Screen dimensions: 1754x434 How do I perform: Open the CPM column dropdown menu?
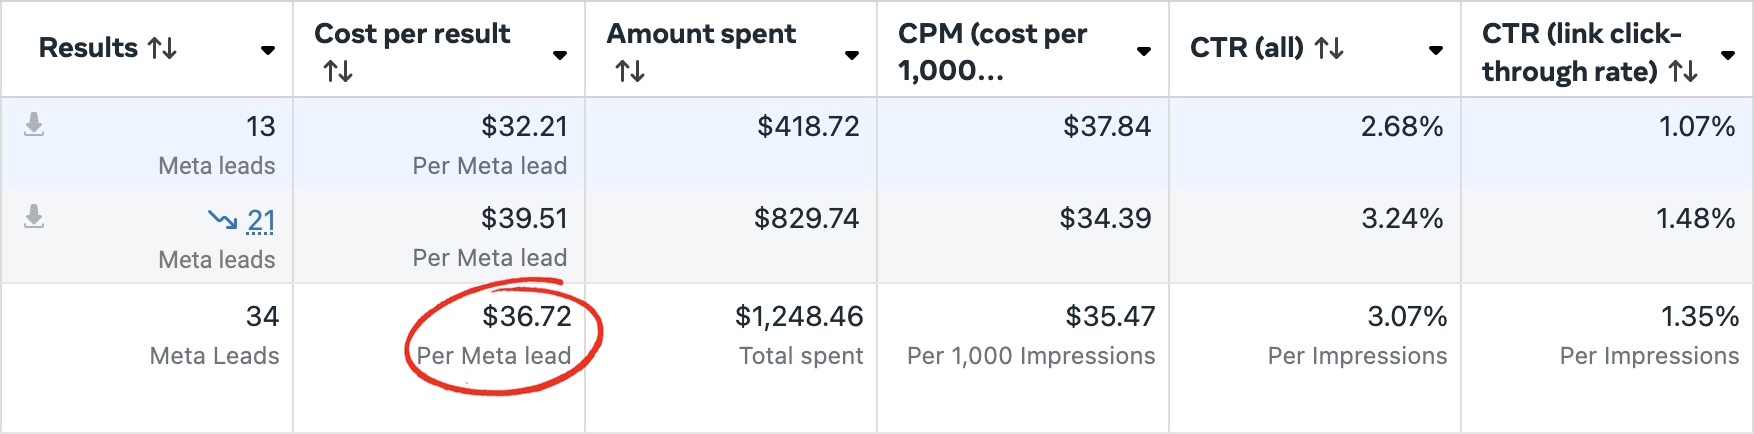(x=1144, y=51)
